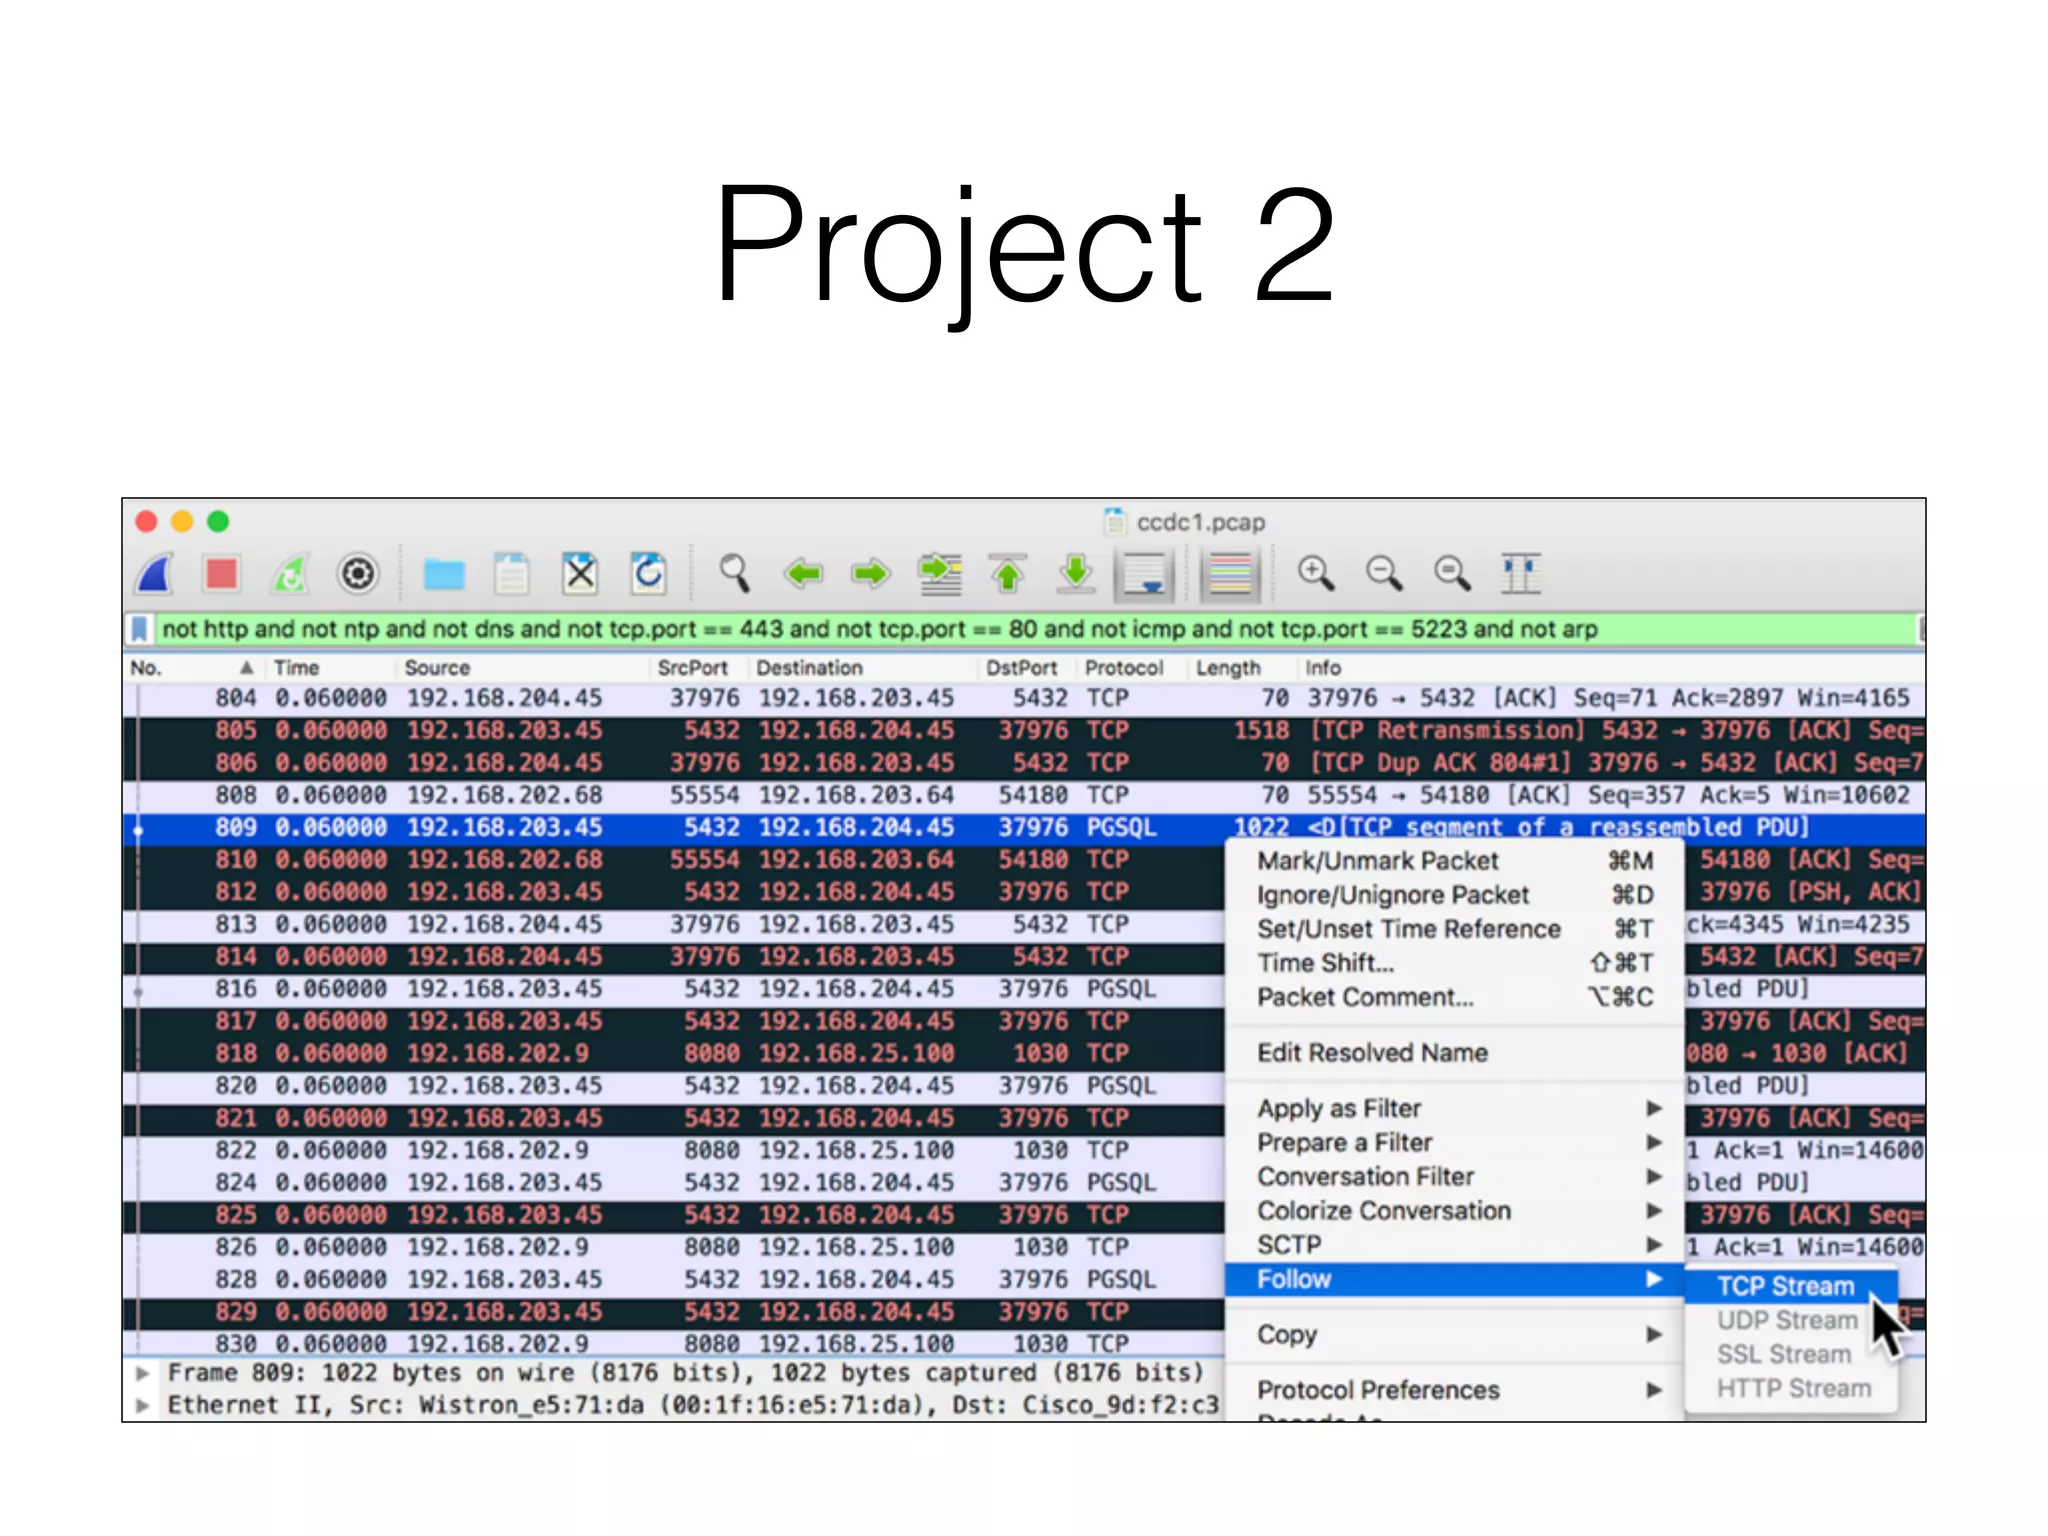The width and height of the screenshot is (2048, 1536).
Task: Restart capture with the green fin icon
Action: [x=290, y=574]
